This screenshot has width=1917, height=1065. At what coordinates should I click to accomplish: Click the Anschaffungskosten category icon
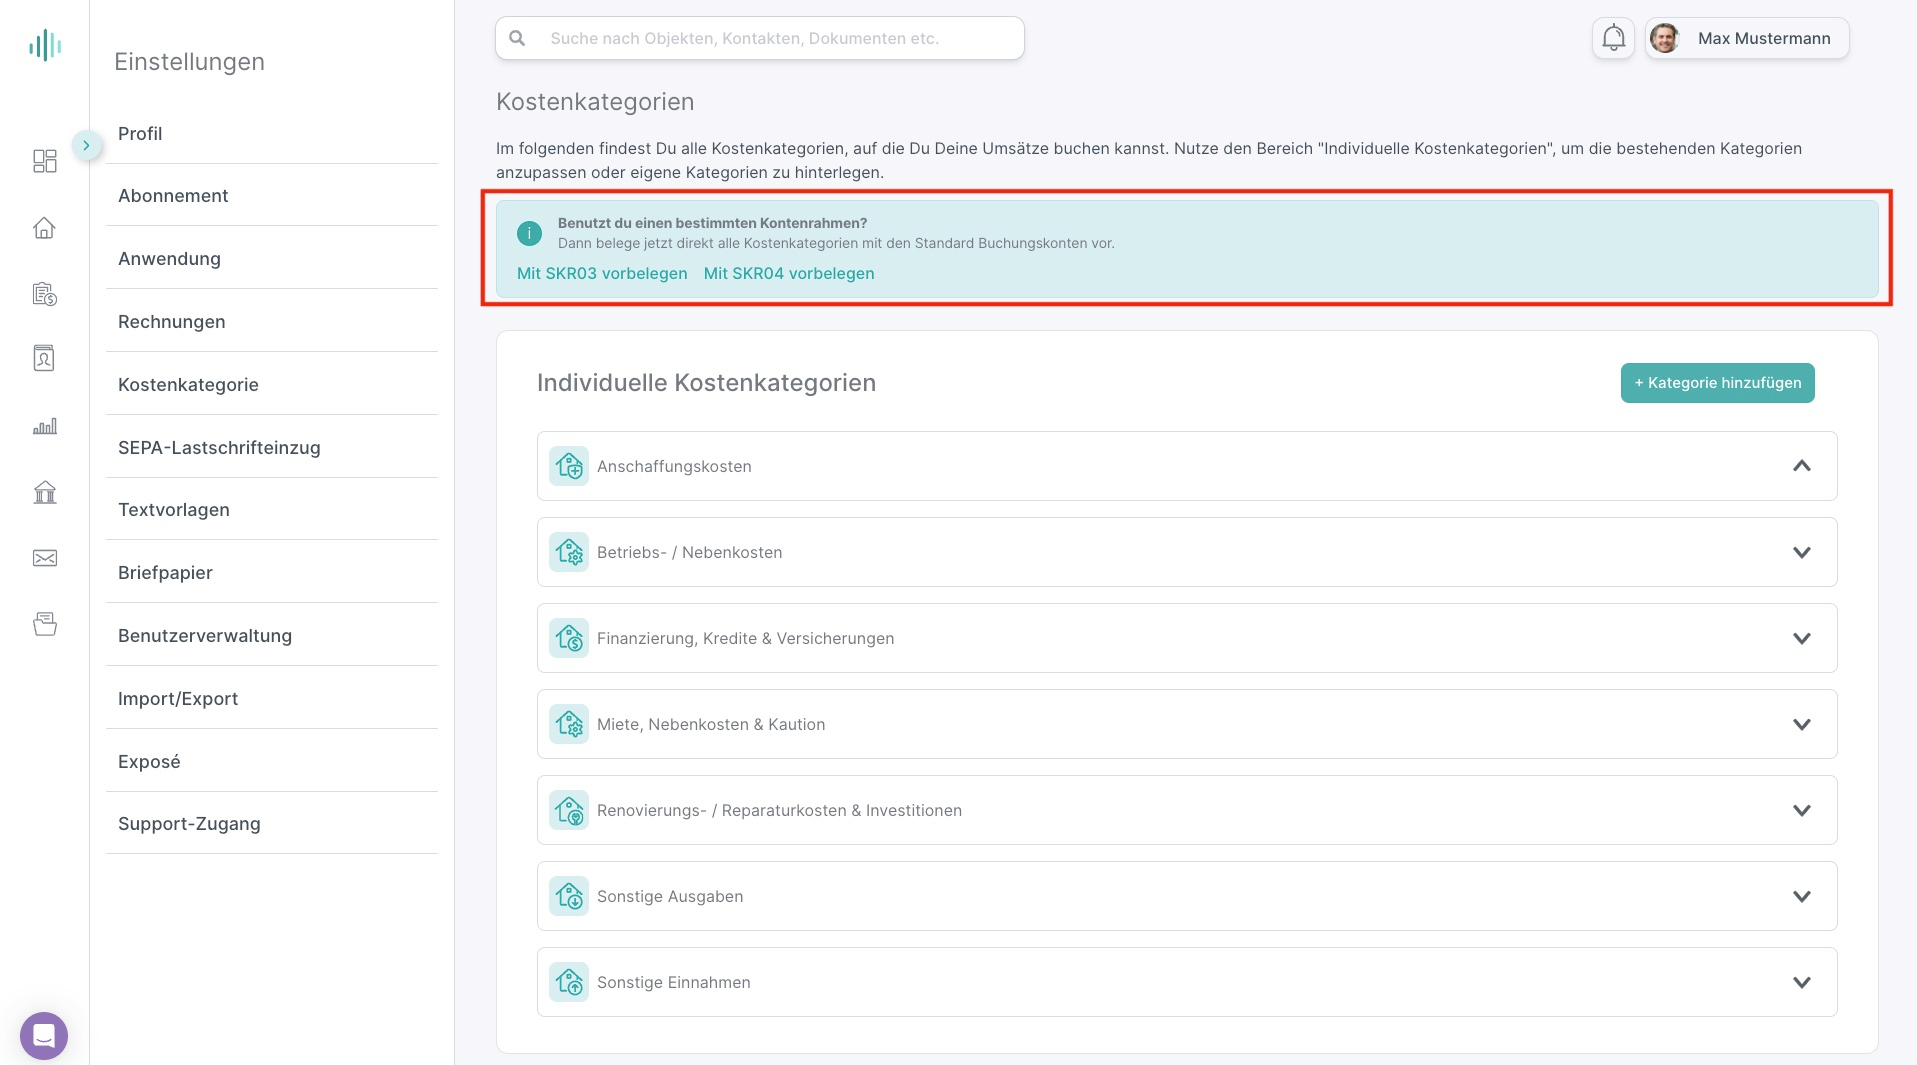click(x=569, y=466)
